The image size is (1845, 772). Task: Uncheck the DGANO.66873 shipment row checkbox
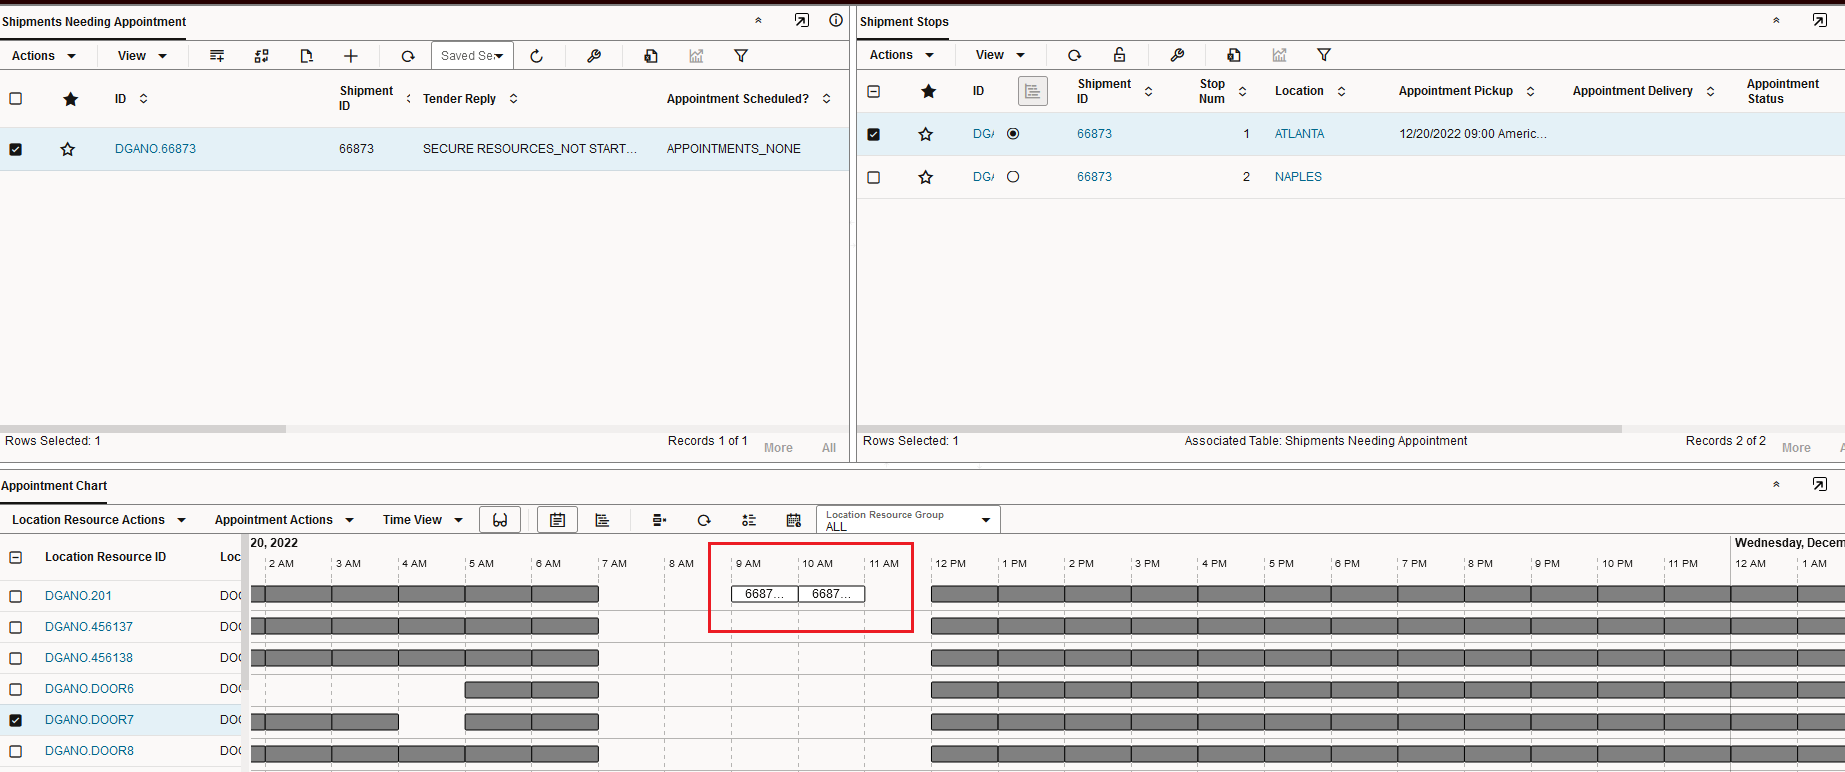[x=16, y=149]
